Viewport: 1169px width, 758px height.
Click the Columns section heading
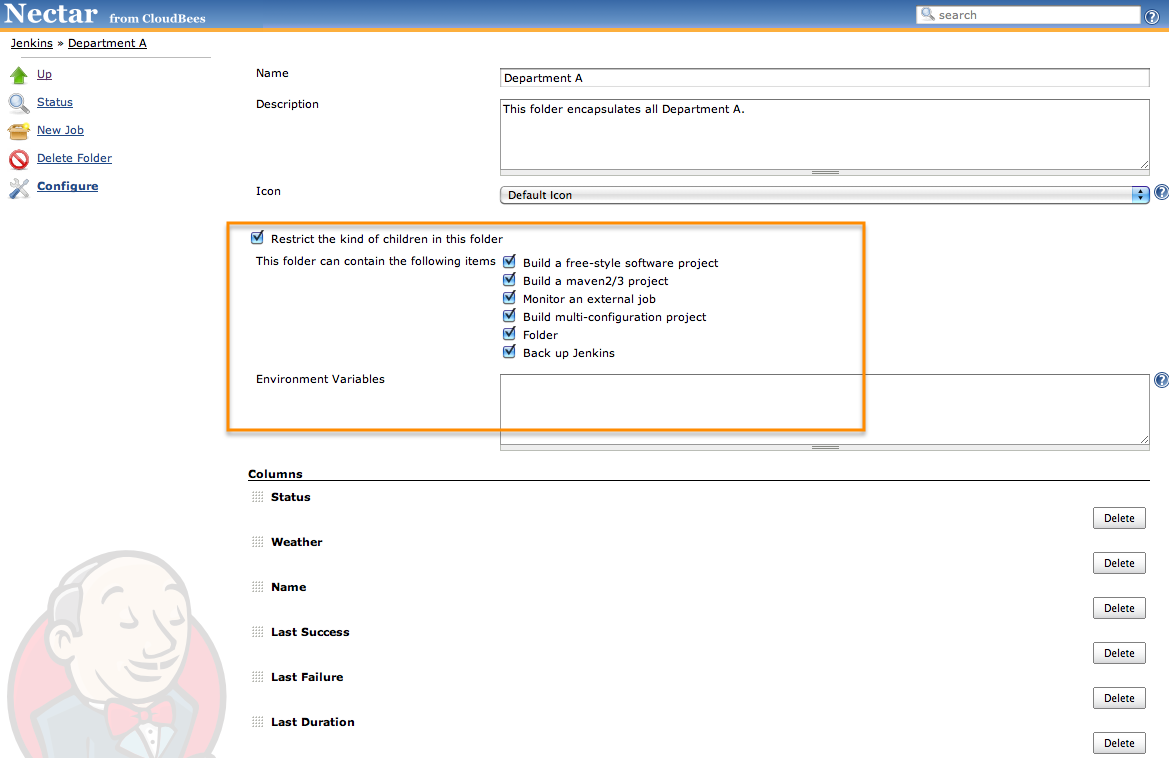pos(275,474)
